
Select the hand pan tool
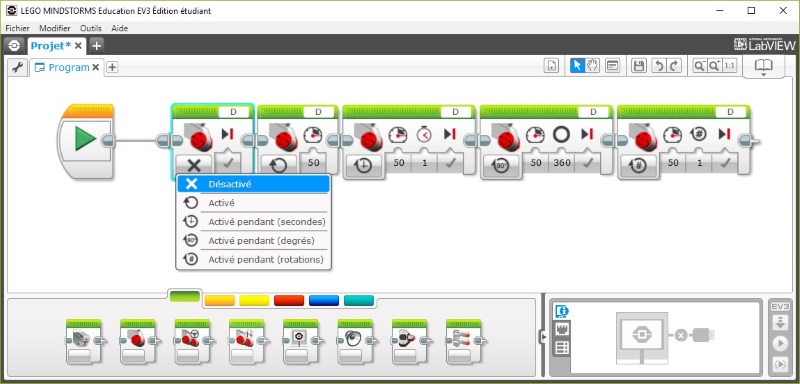click(592, 66)
